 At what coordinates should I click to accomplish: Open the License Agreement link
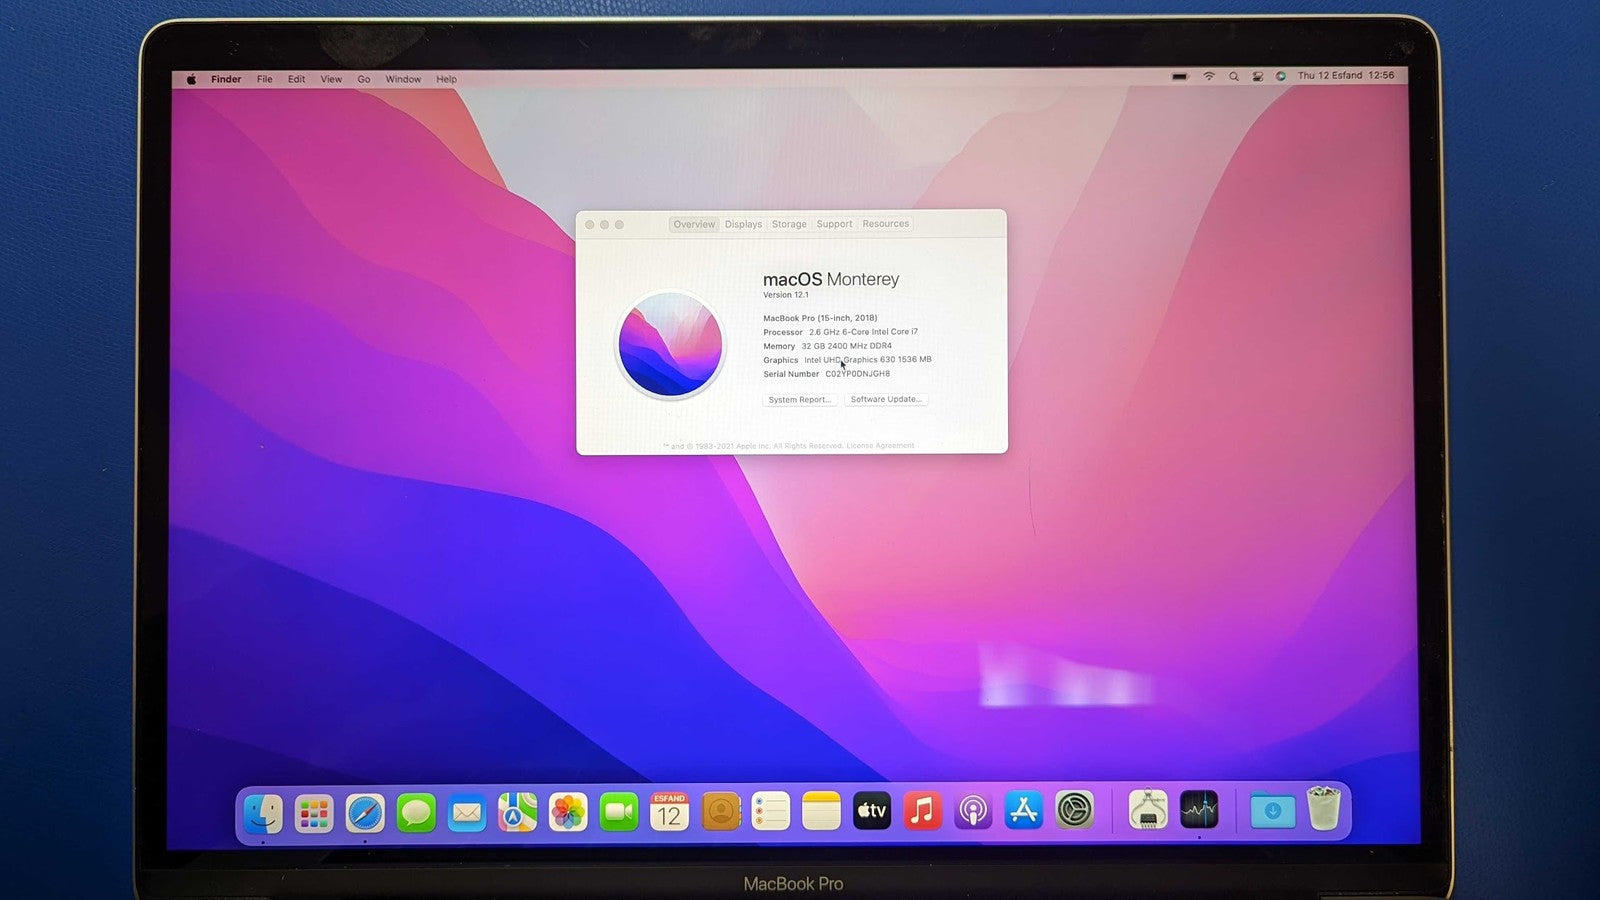(x=880, y=446)
